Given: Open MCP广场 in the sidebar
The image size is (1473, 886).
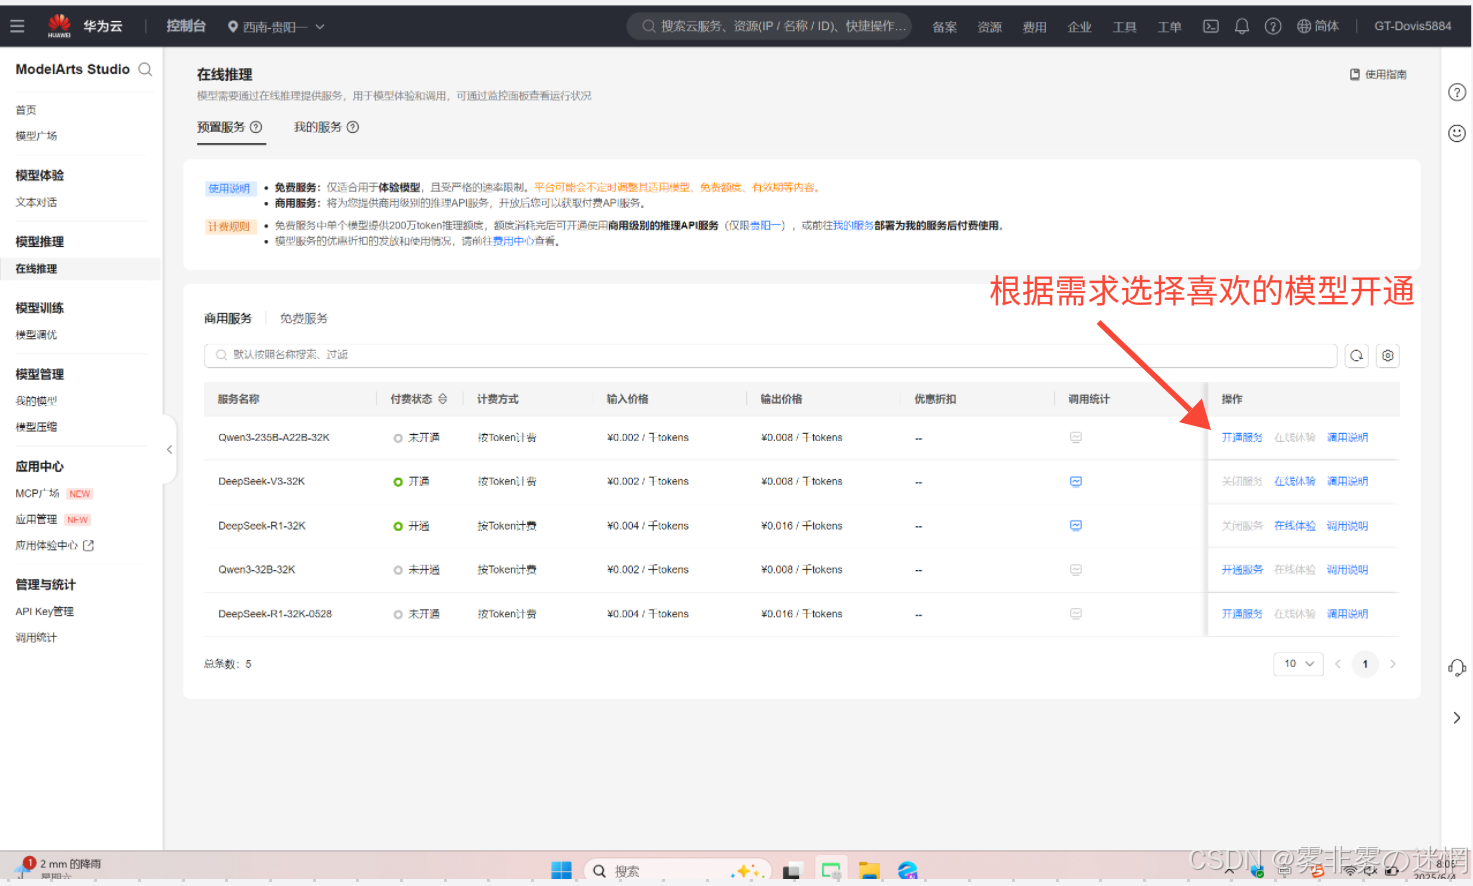Looking at the screenshot, I should [37, 494].
